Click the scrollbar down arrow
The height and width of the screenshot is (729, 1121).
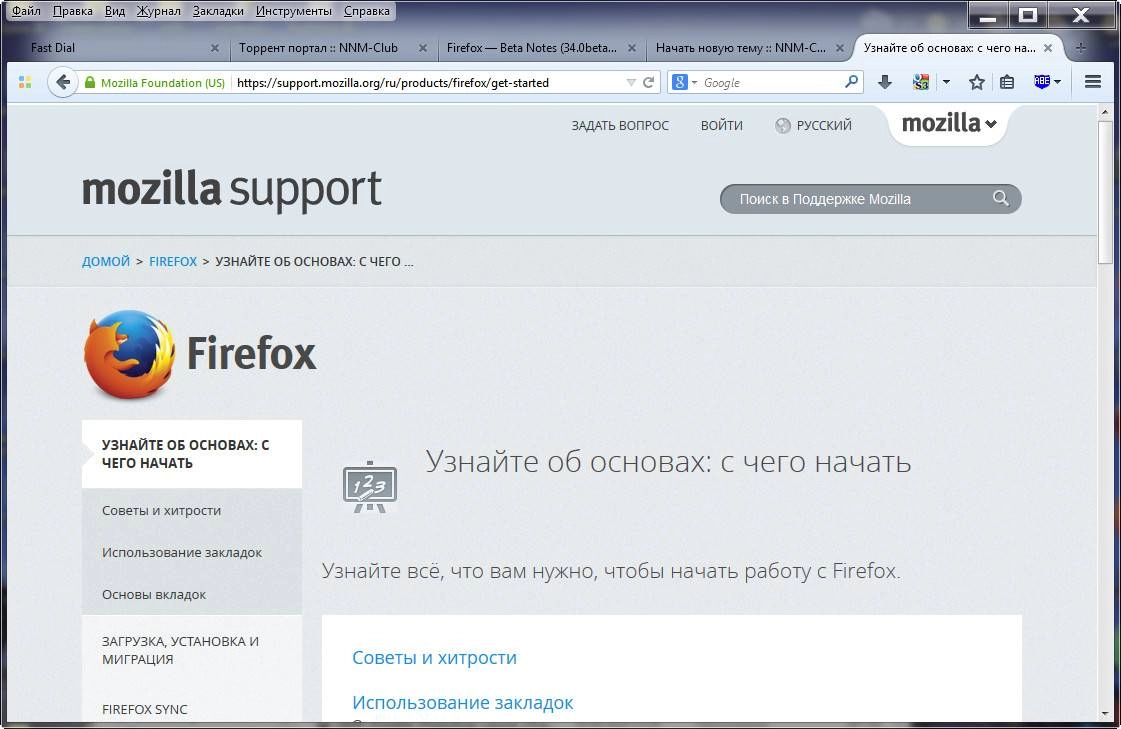(1105, 714)
